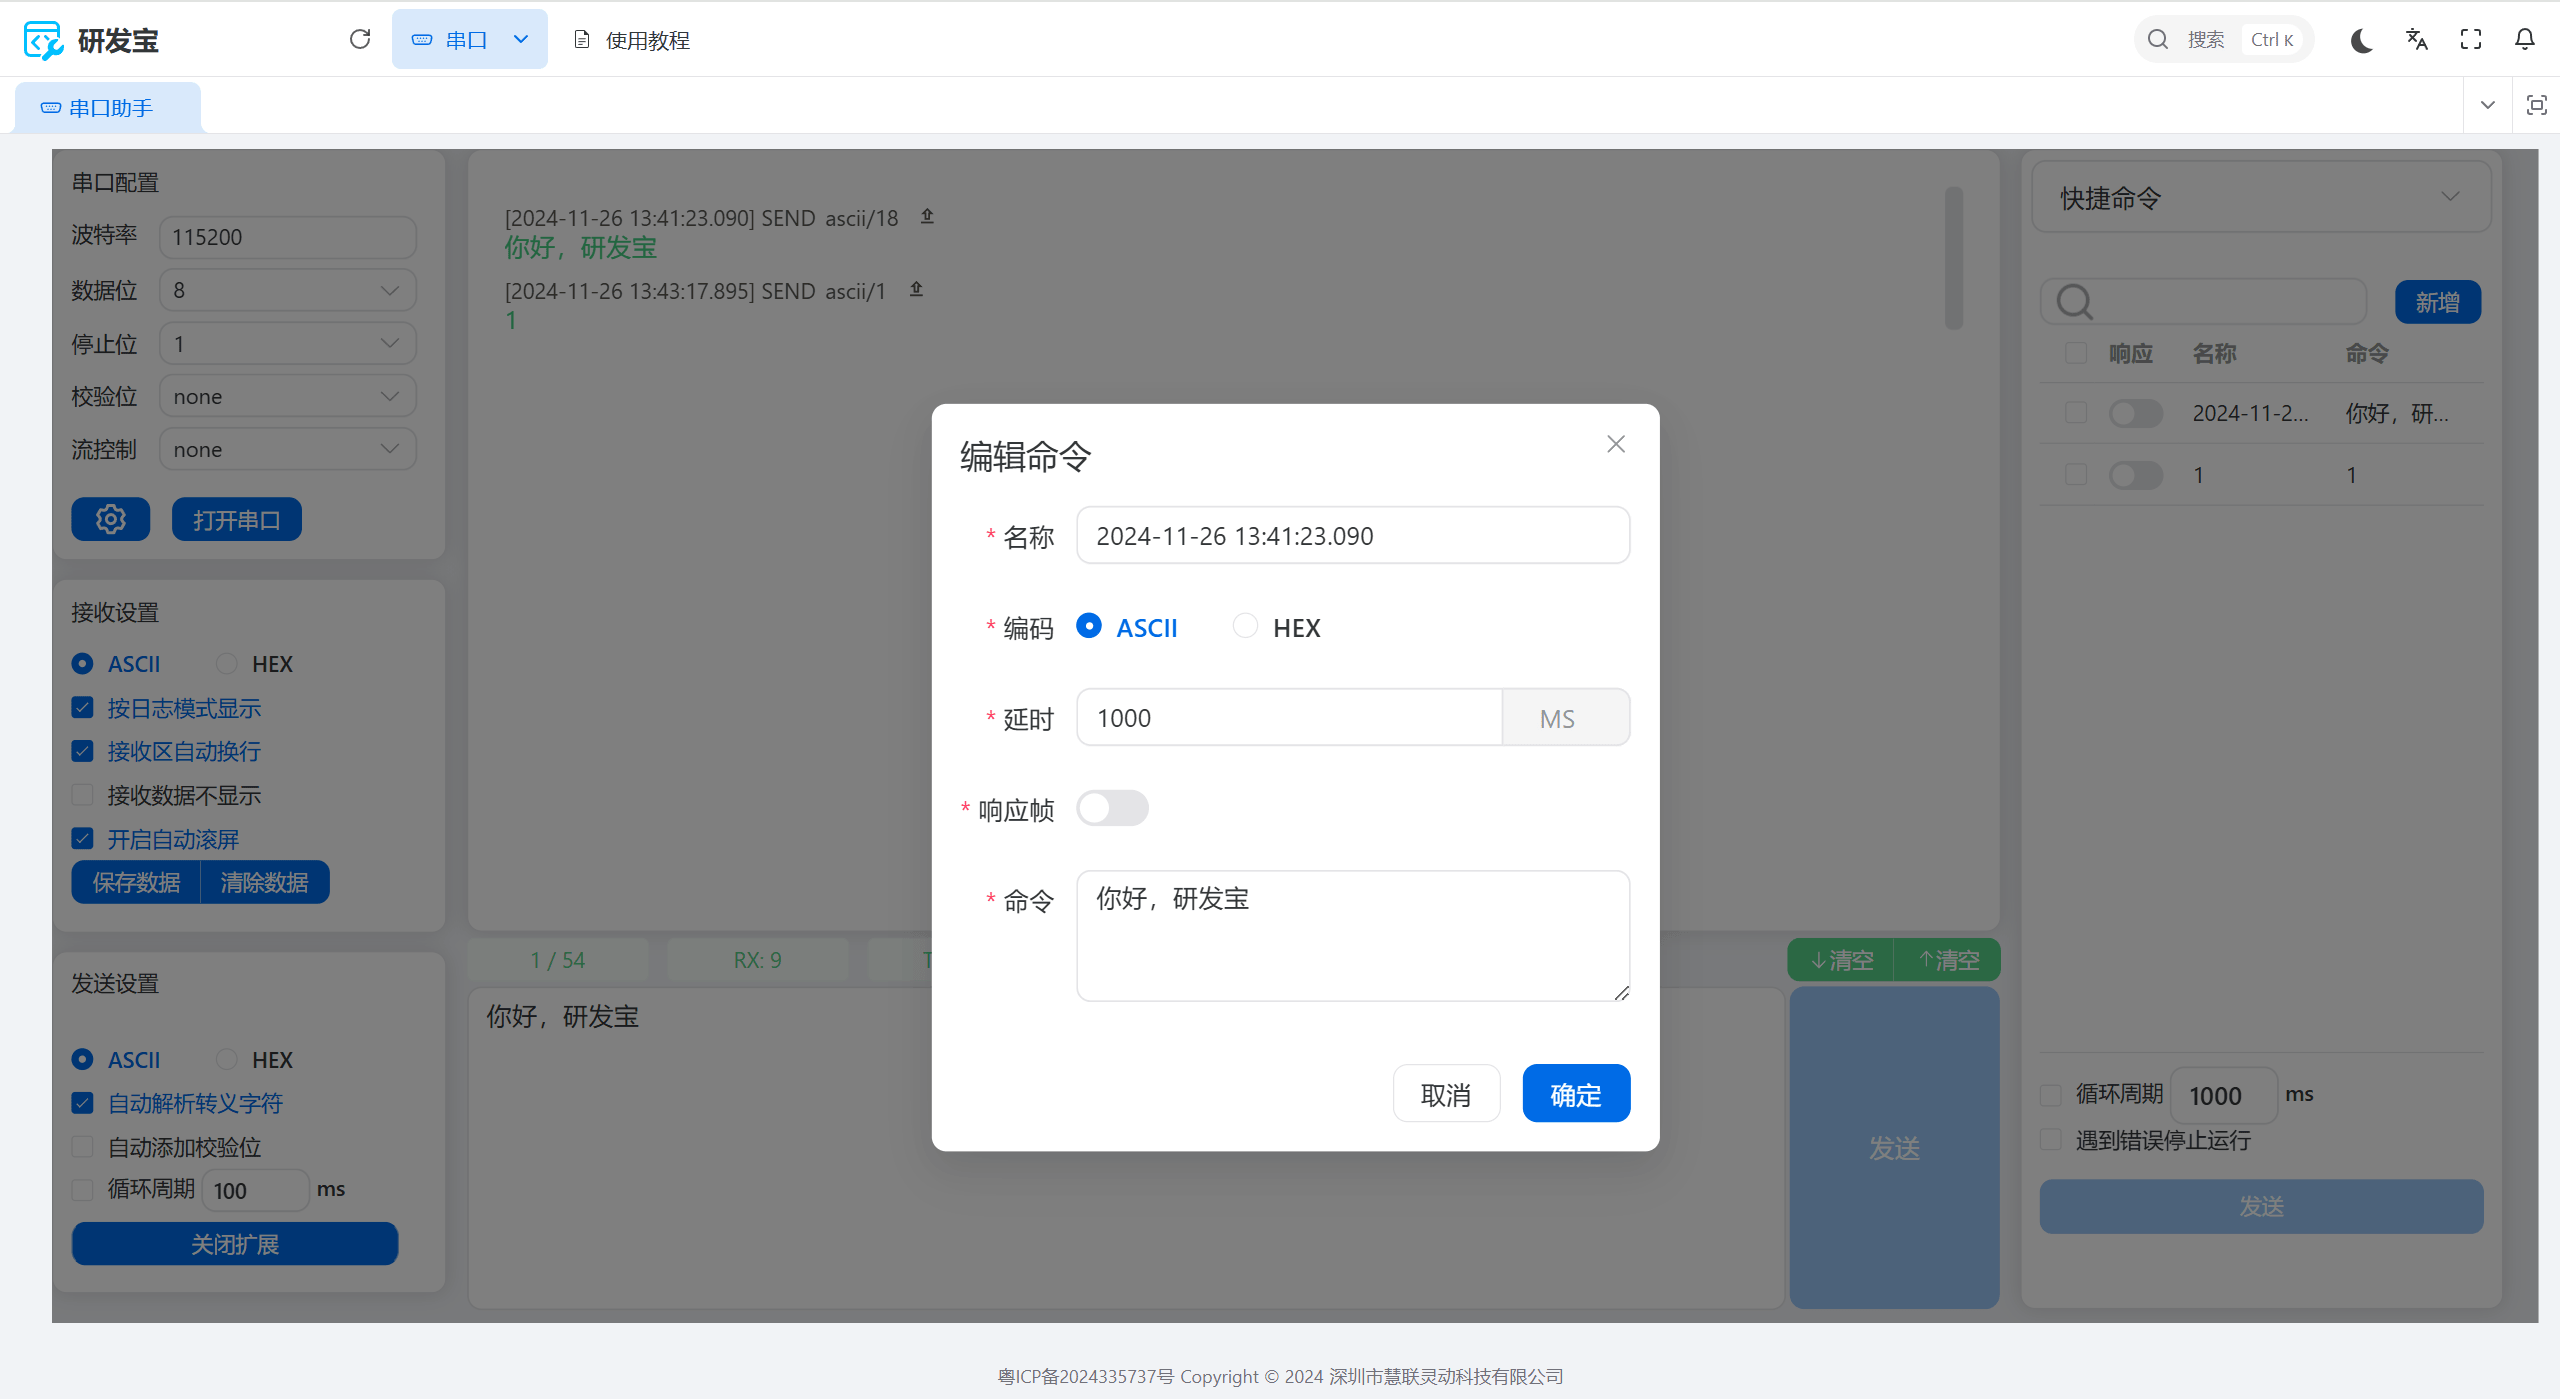2560x1399 pixels.
Task: Toggle the 响应帧 switch in dialog
Action: click(x=1112, y=808)
